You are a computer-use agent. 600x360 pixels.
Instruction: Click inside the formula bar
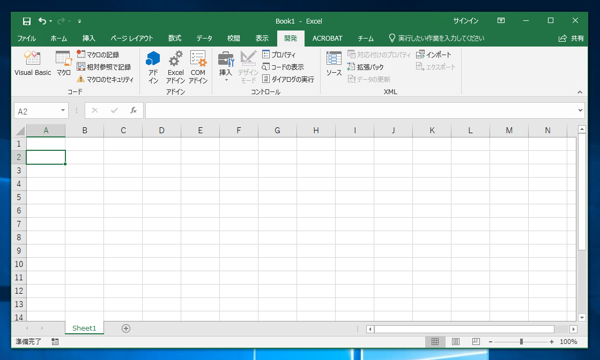(361, 111)
